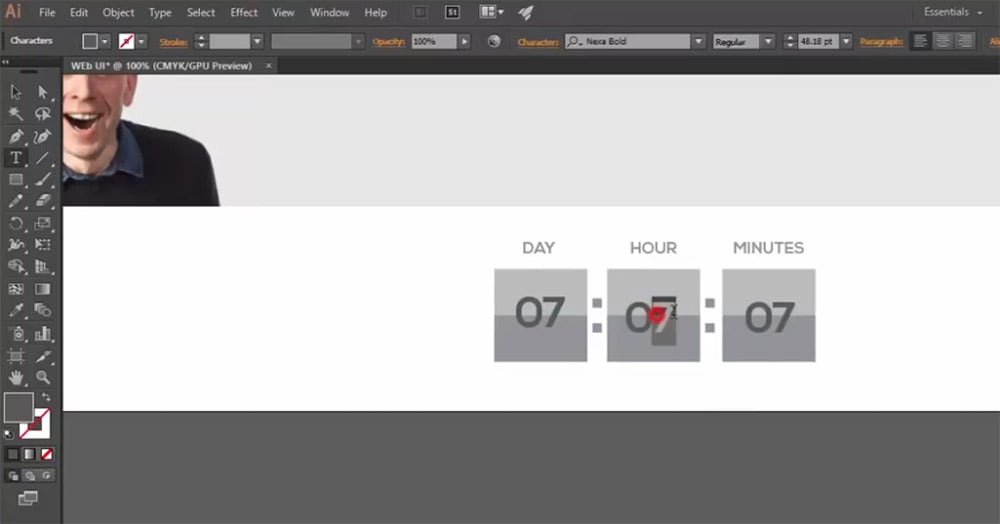Align paragraph text center

943,41
